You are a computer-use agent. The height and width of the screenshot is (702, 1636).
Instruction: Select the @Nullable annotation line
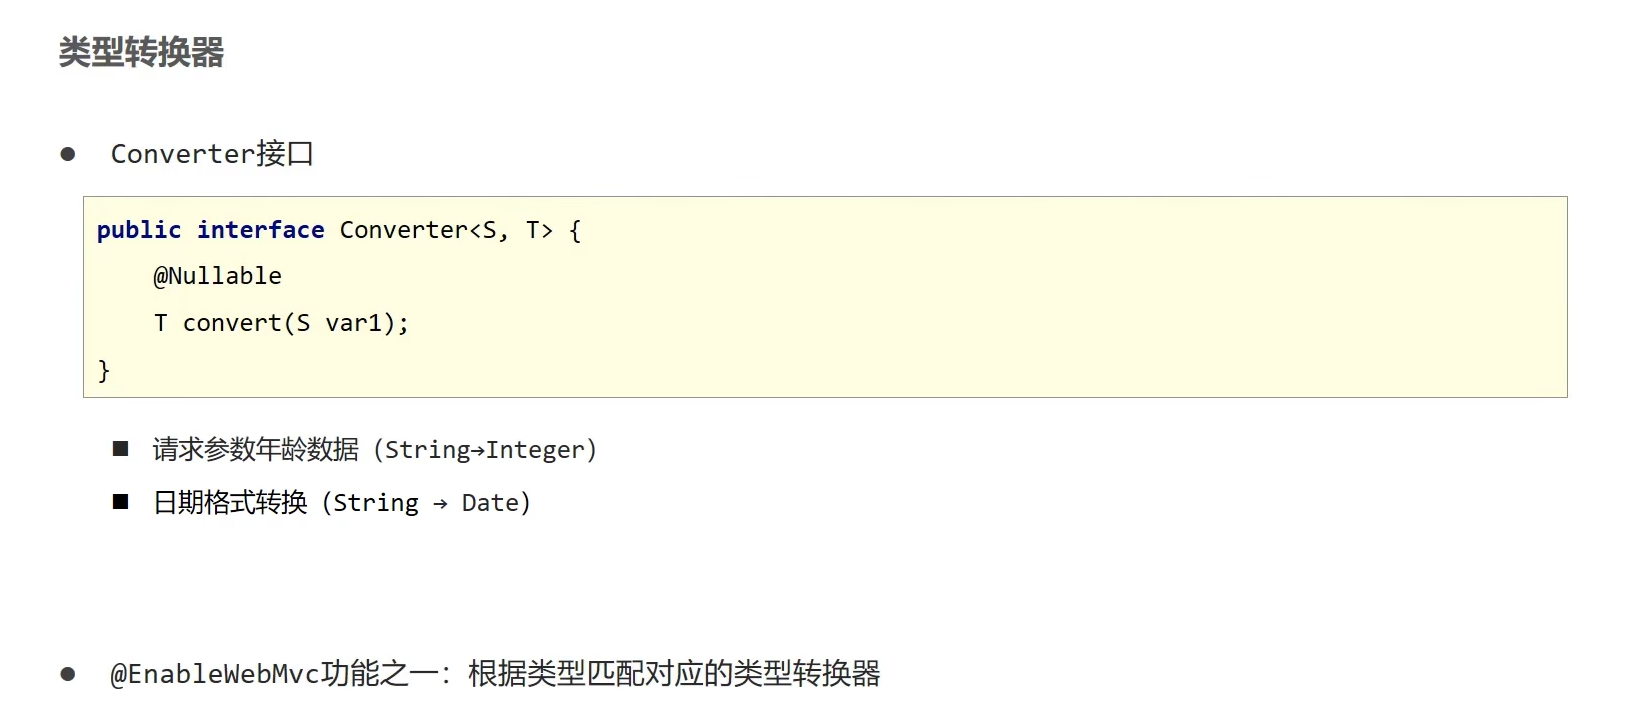click(217, 276)
